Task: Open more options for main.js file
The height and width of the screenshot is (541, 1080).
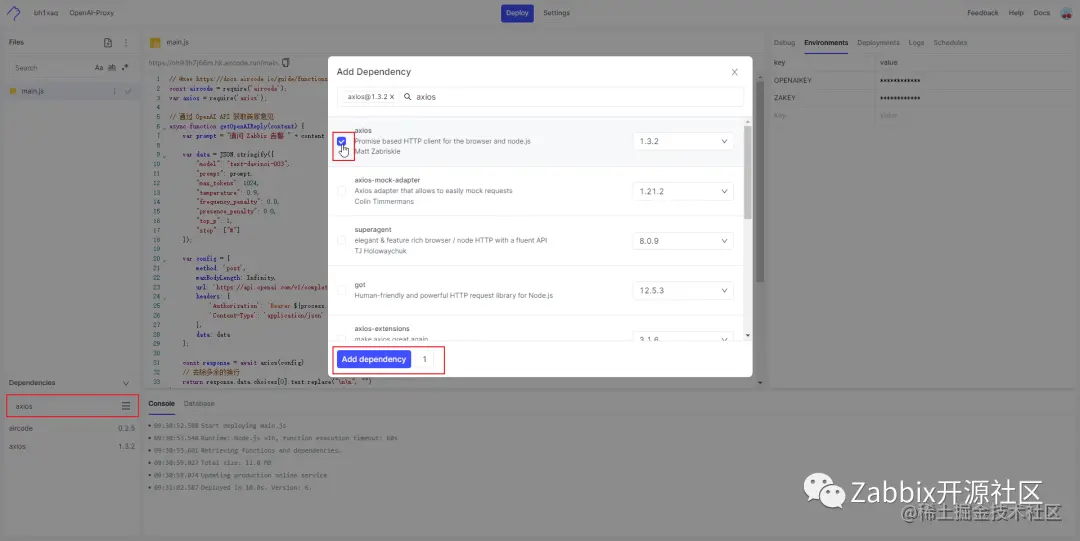Action: [x=114, y=91]
